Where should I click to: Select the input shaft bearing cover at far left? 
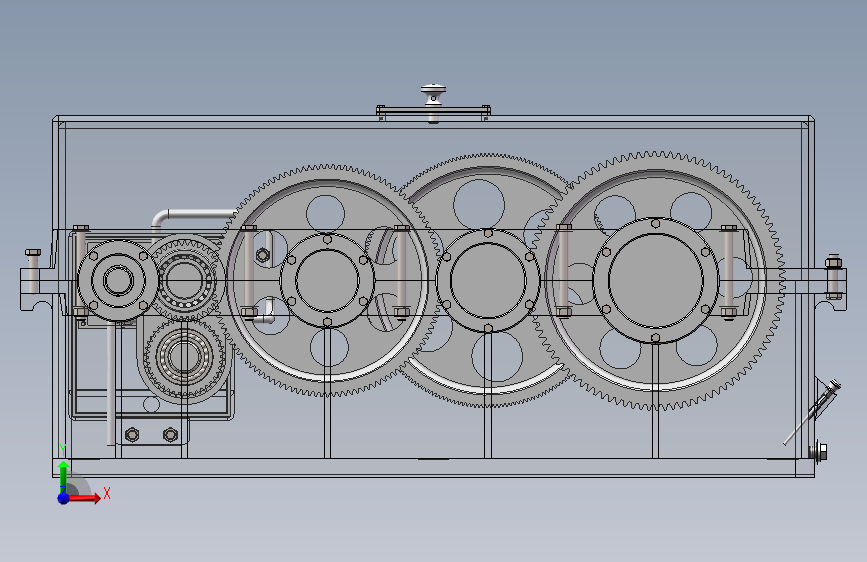click(x=118, y=280)
